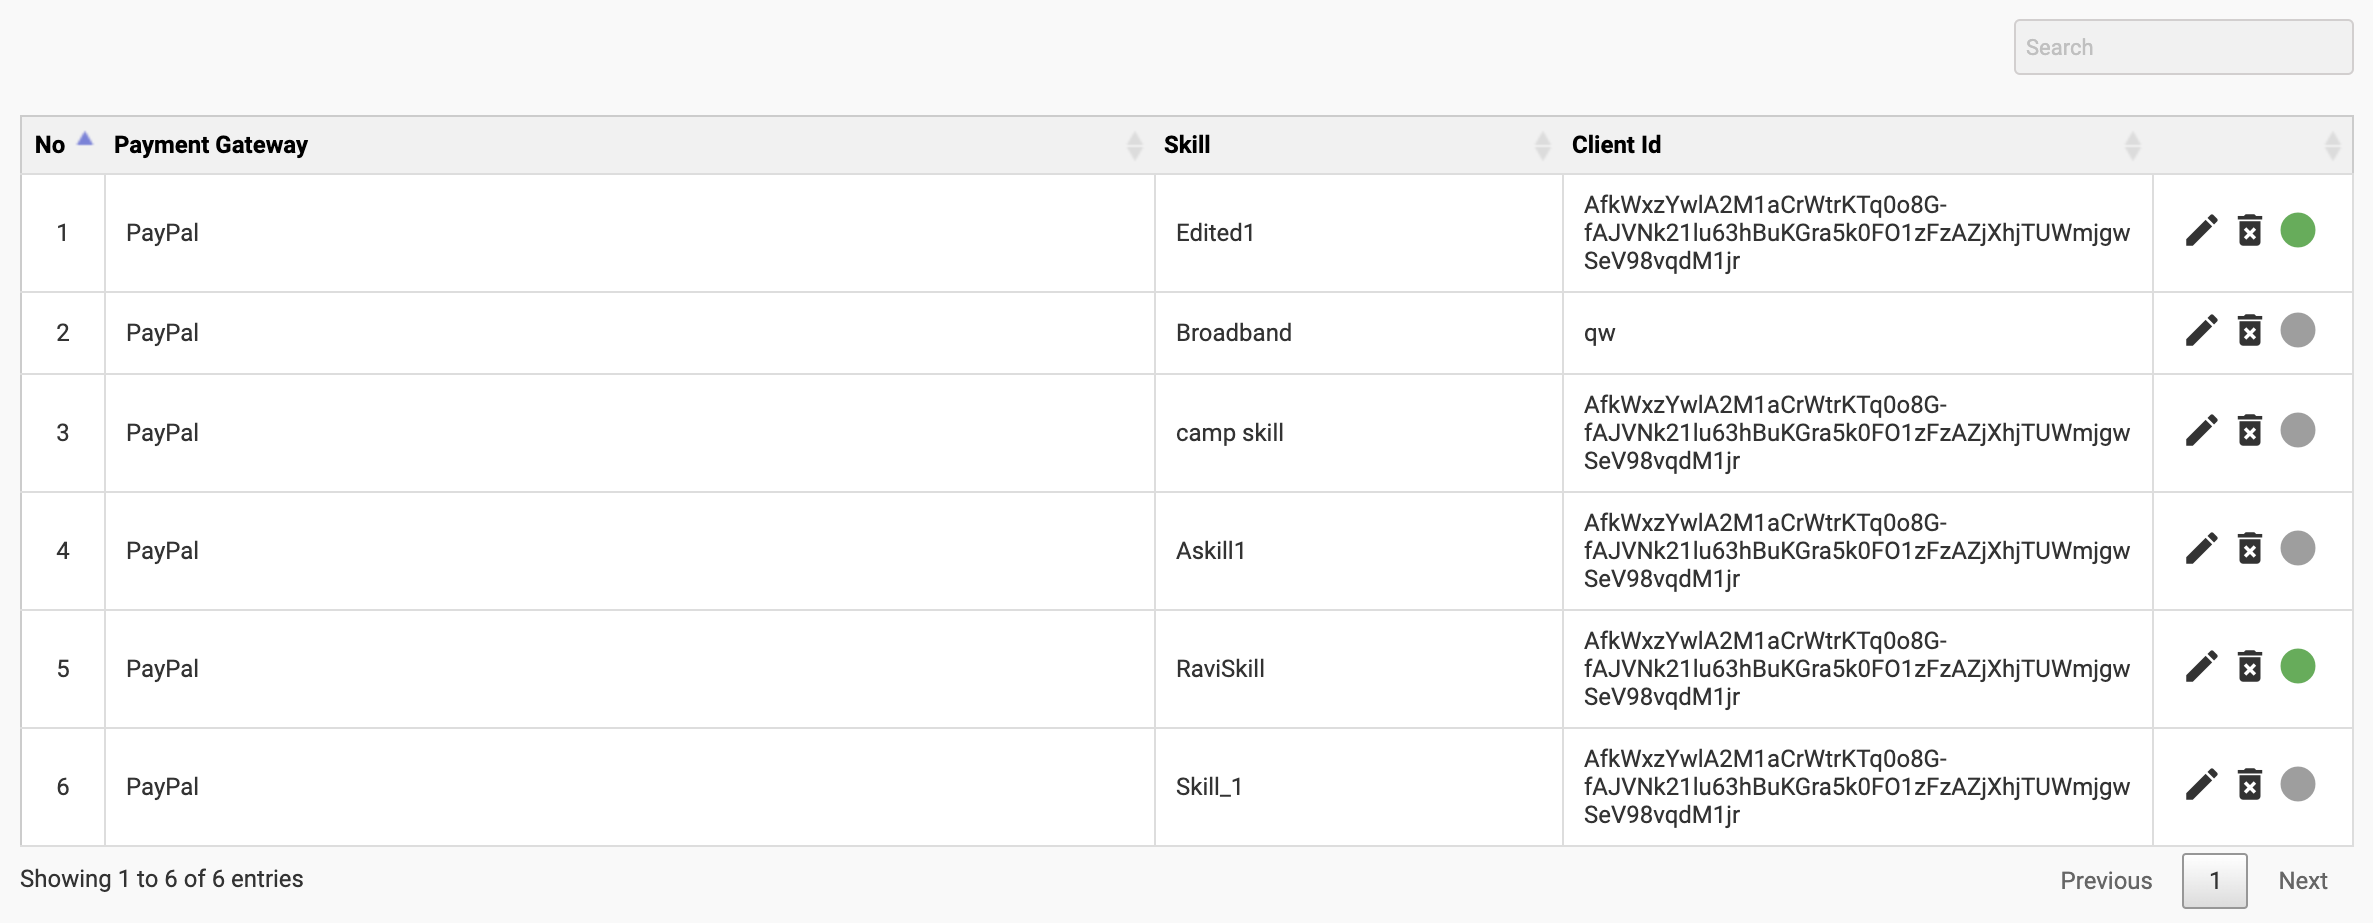This screenshot has height=923, width=2373.
Task: Activate status dot for Skill_1 row
Action: tap(2298, 785)
